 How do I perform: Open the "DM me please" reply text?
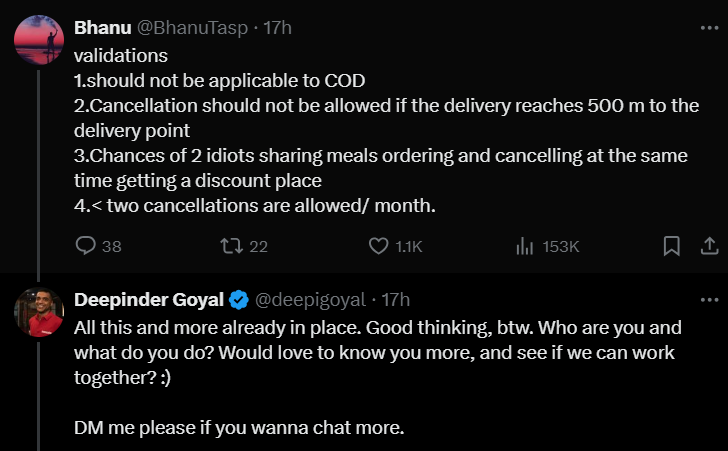tap(240, 429)
